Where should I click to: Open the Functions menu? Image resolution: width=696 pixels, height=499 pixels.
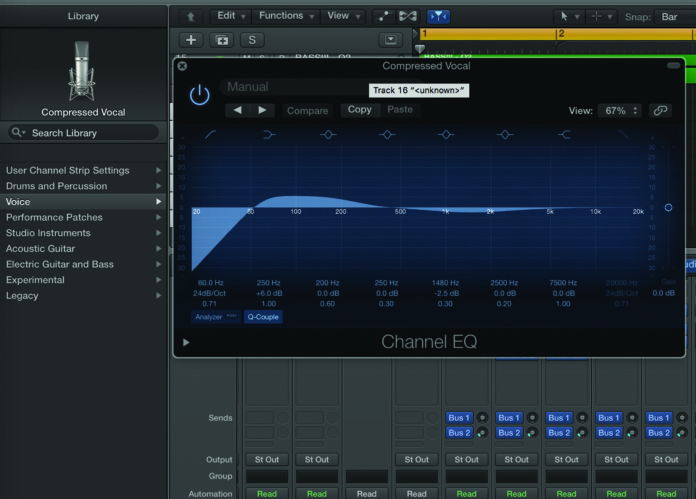tap(286, 16)
